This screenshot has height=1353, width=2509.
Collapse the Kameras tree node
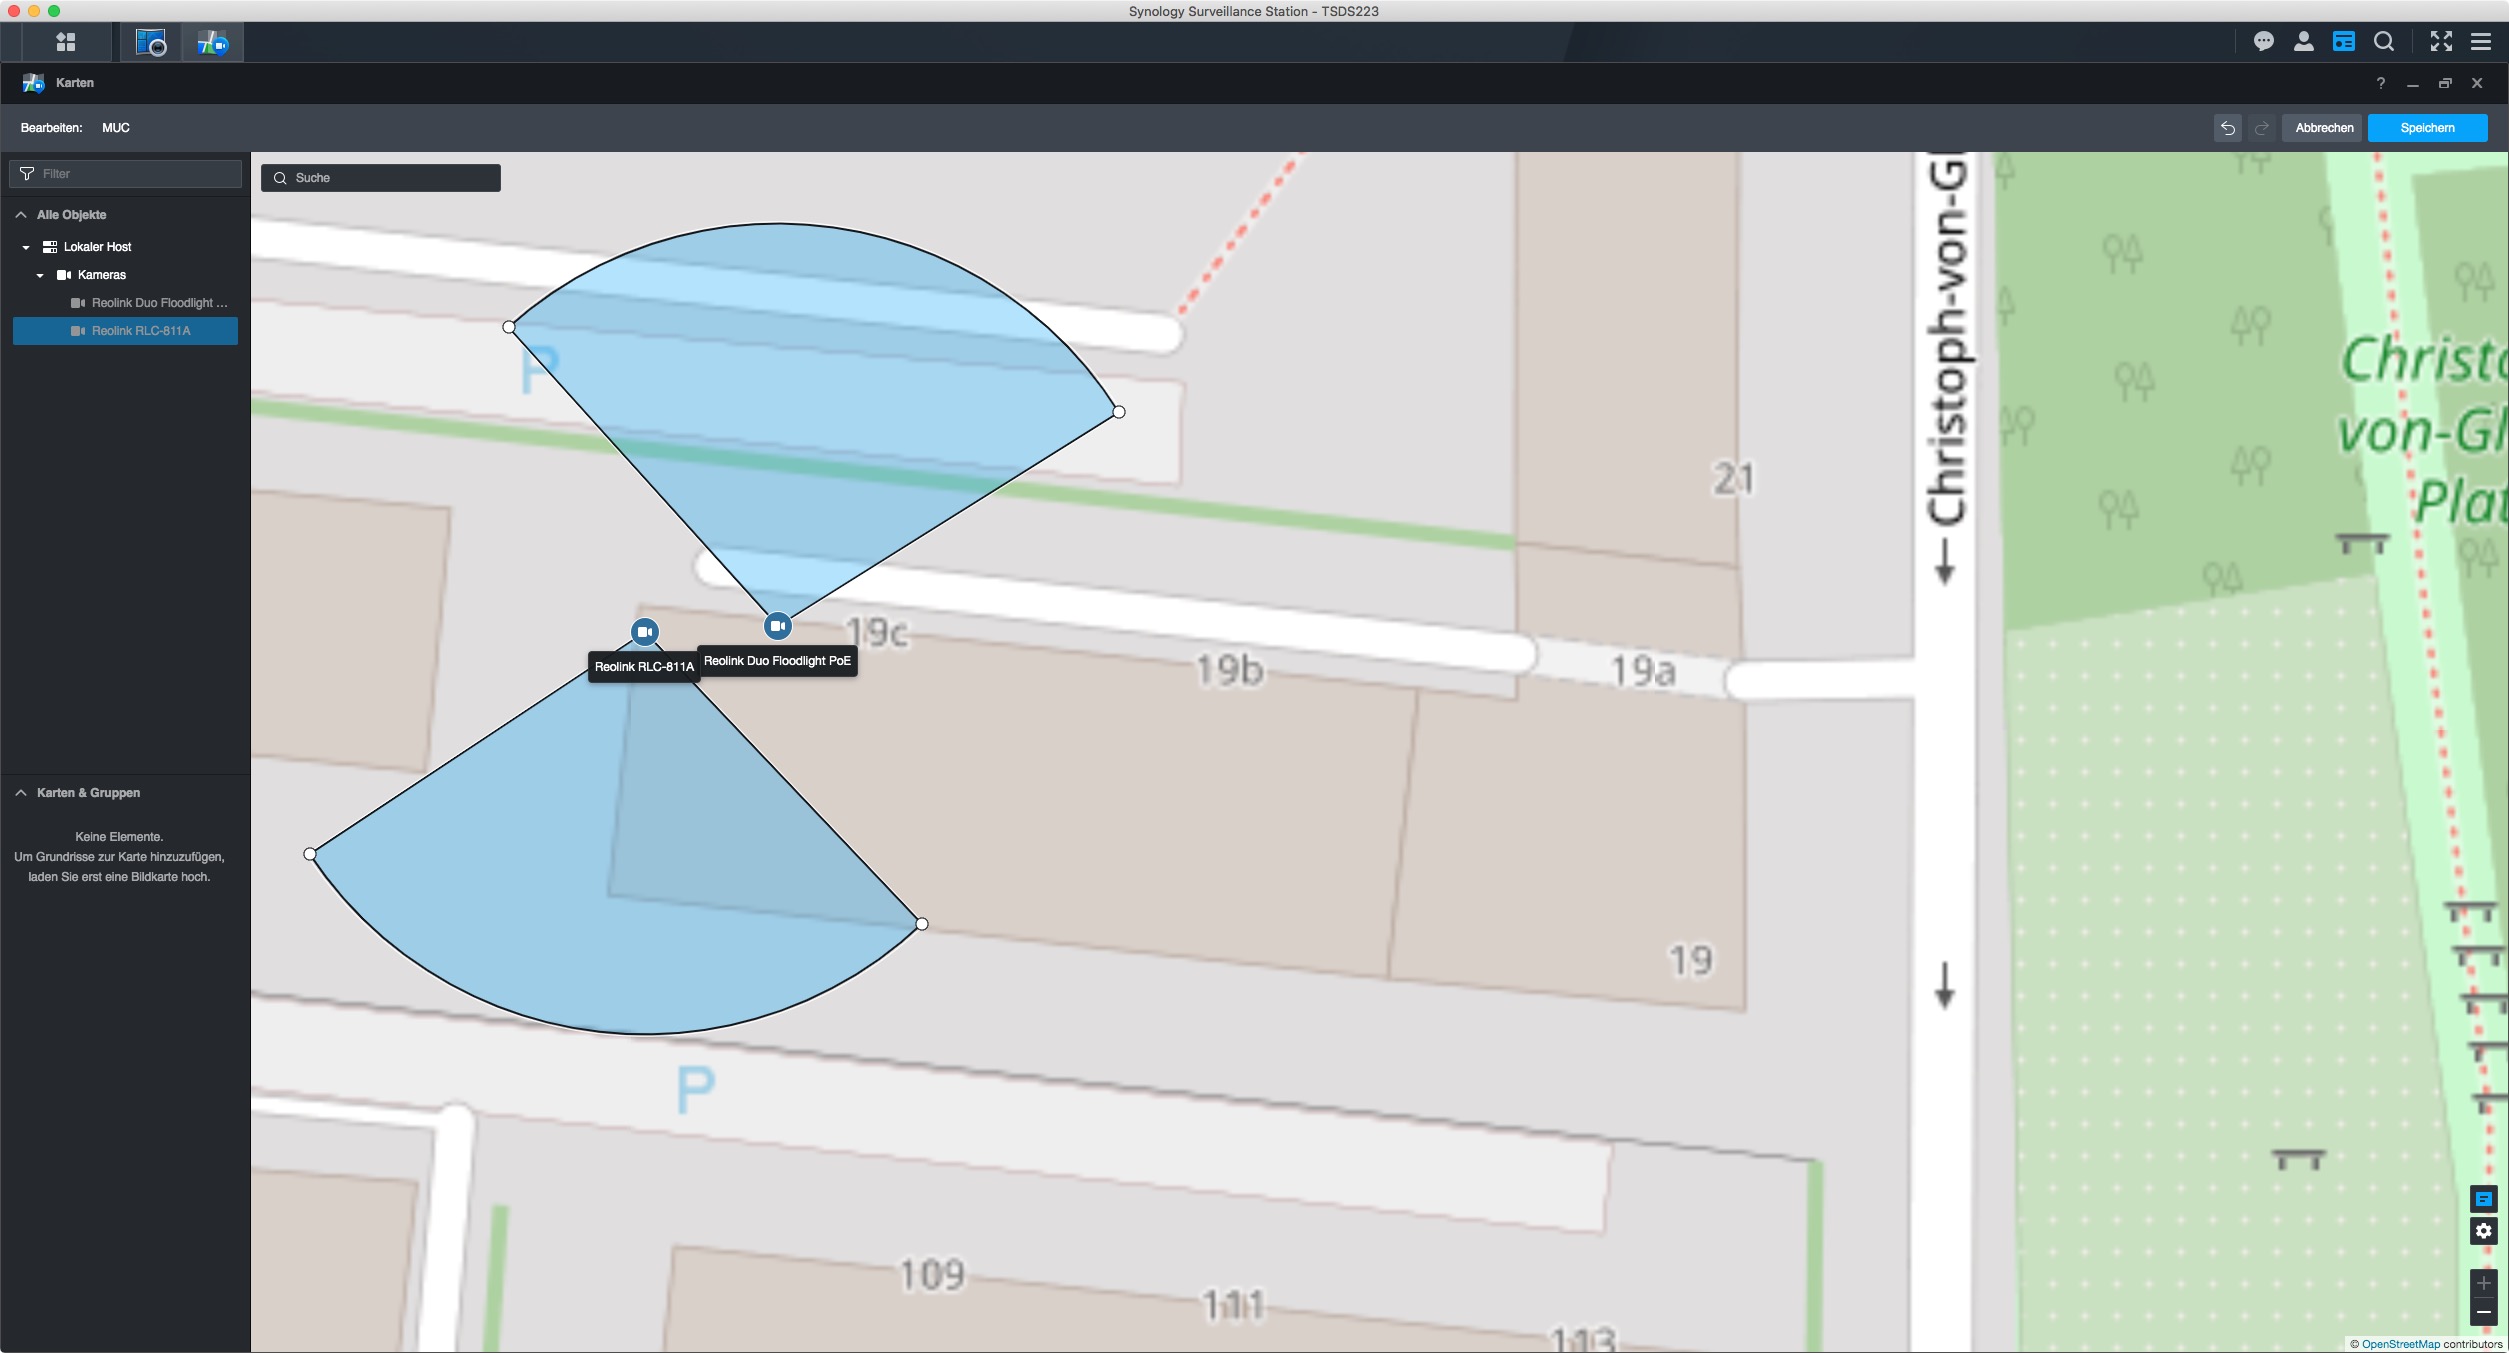click(40, 275)
